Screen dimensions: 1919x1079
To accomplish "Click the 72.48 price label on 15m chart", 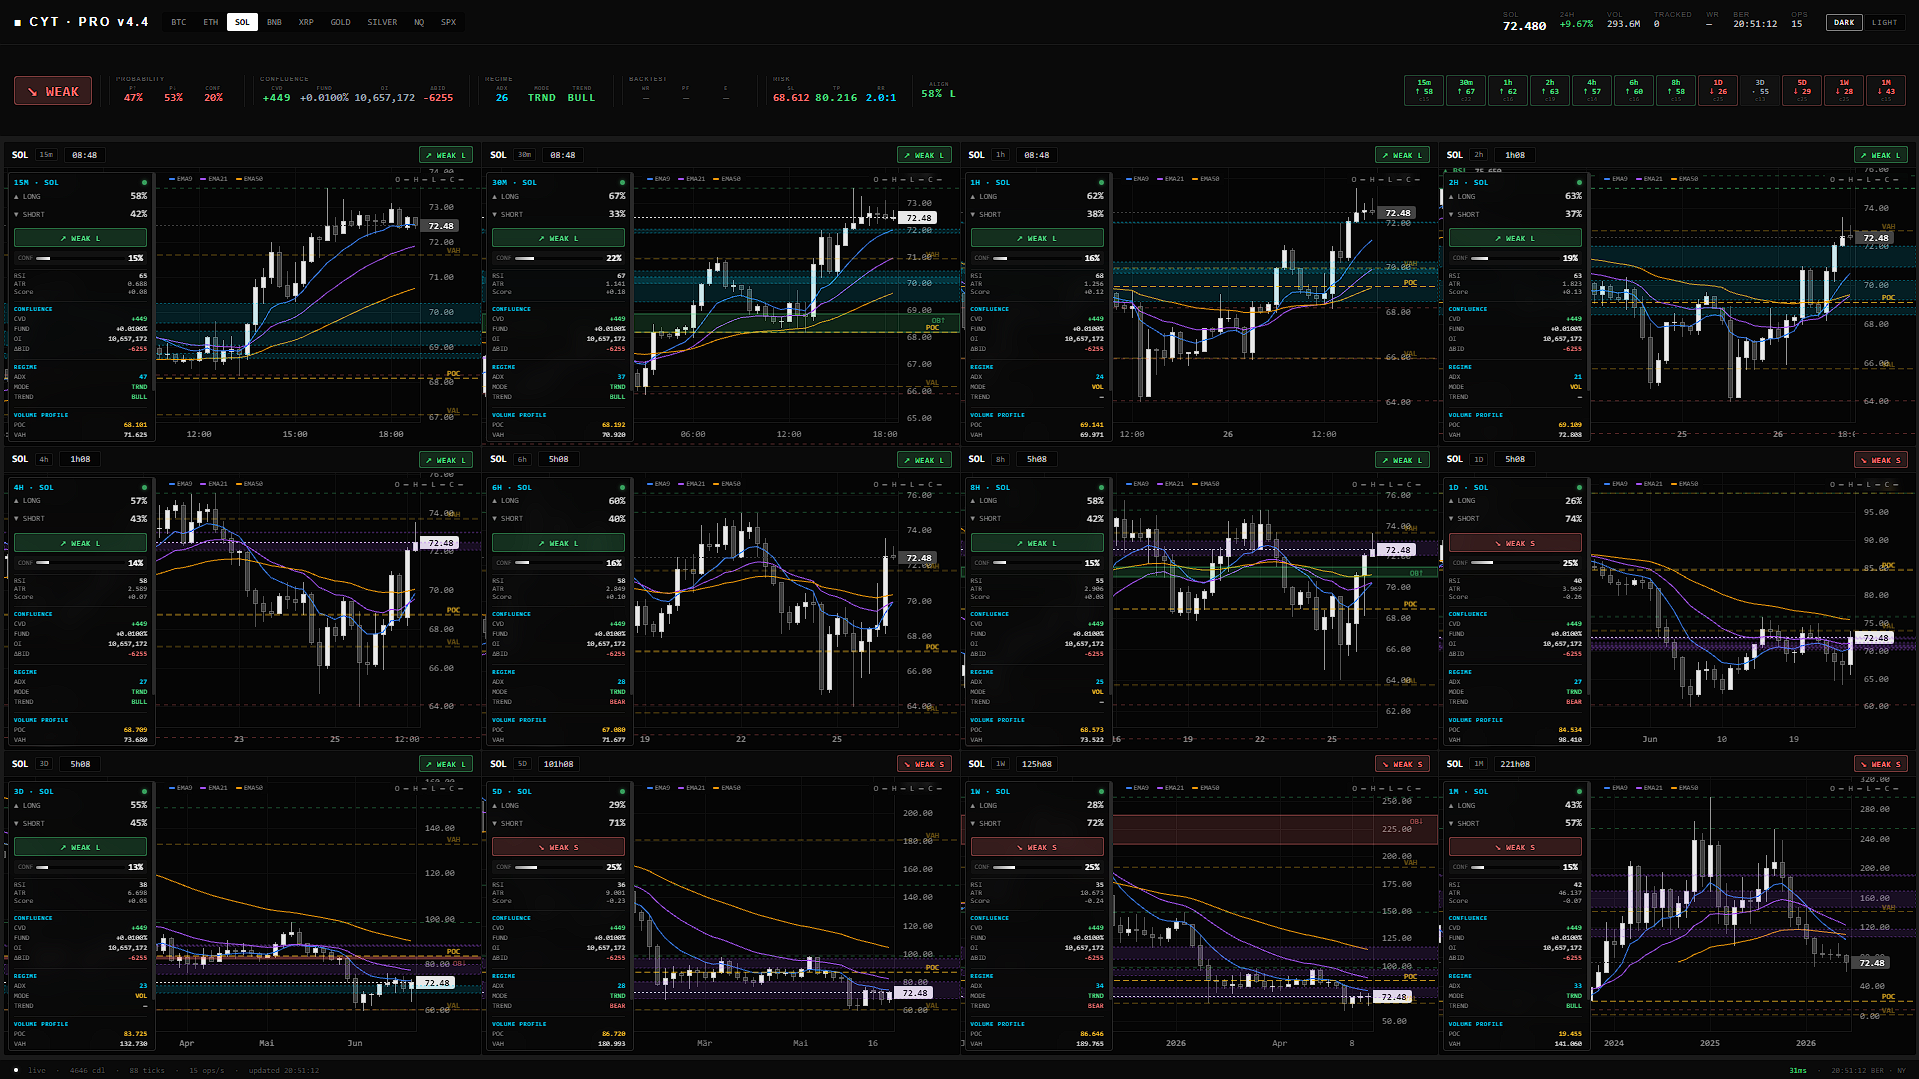I will tap(441, 226).
